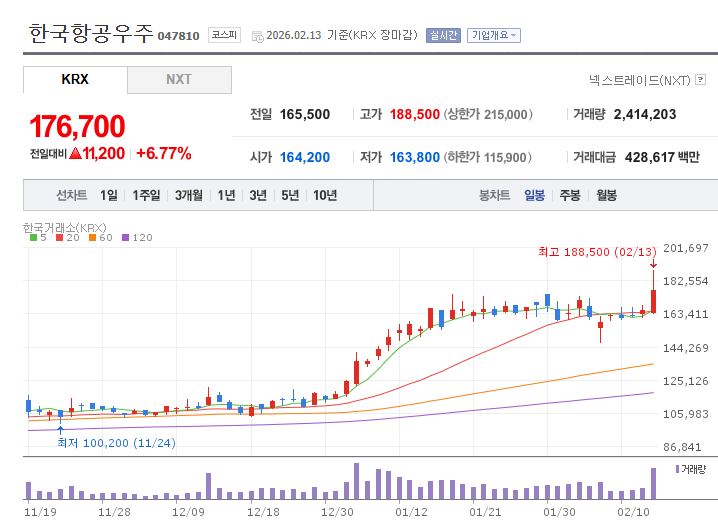Click the tall red candle on 02/13
Image resolution: width=718 pixels, height=529 pixels.
pos(653,301)
